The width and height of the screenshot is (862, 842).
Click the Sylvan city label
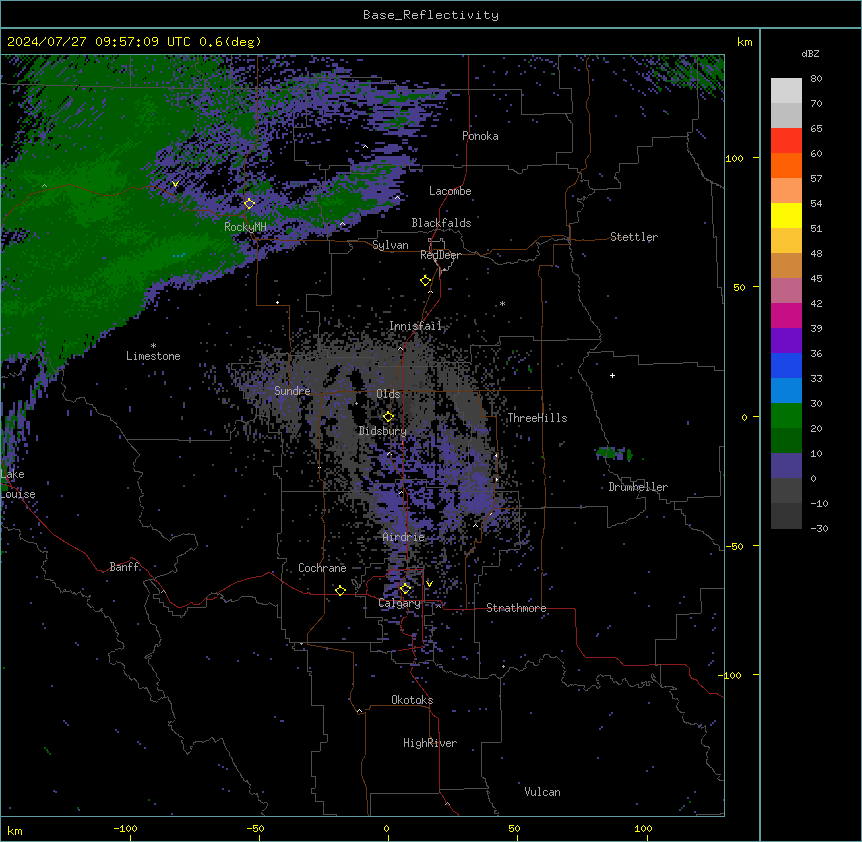(390, 245)
